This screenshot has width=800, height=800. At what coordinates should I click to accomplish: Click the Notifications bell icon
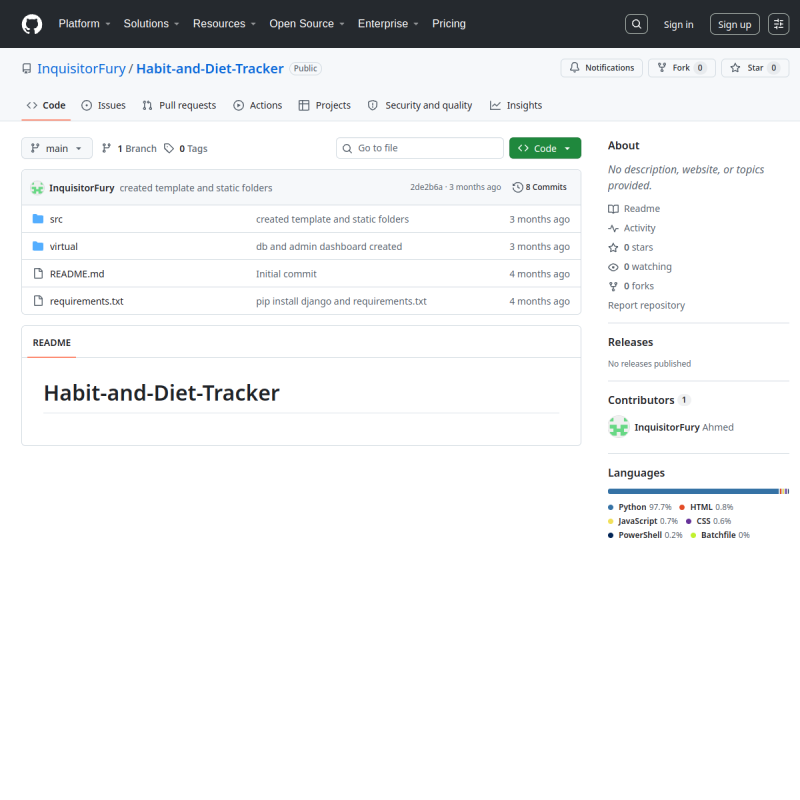pos(574,67)
